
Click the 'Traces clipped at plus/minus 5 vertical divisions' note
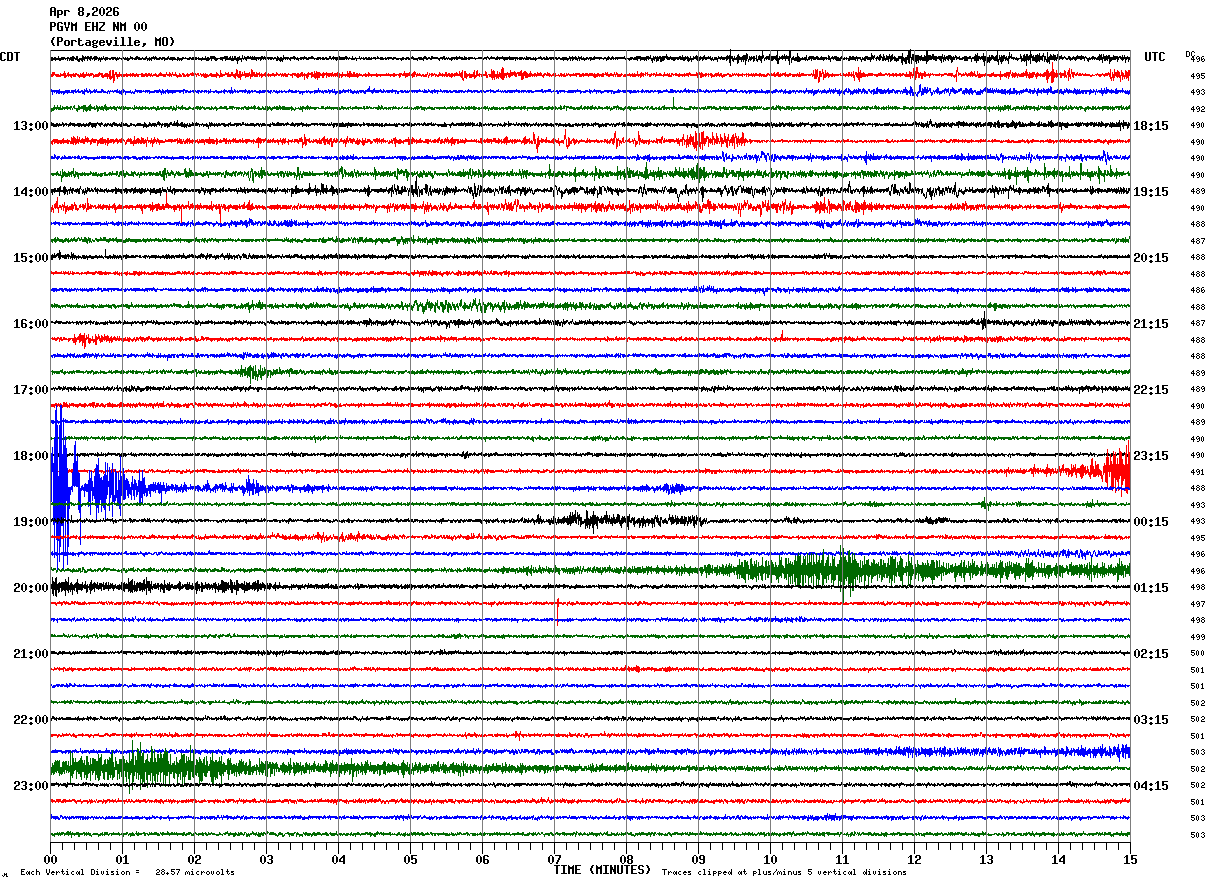point(784,873)
